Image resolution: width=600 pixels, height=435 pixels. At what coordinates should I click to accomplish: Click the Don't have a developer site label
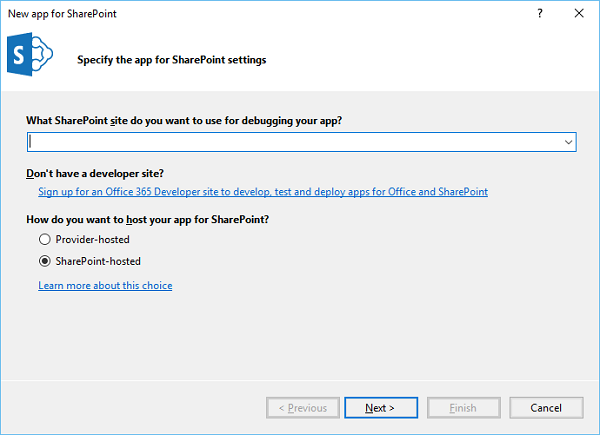(x=95, y=173)
